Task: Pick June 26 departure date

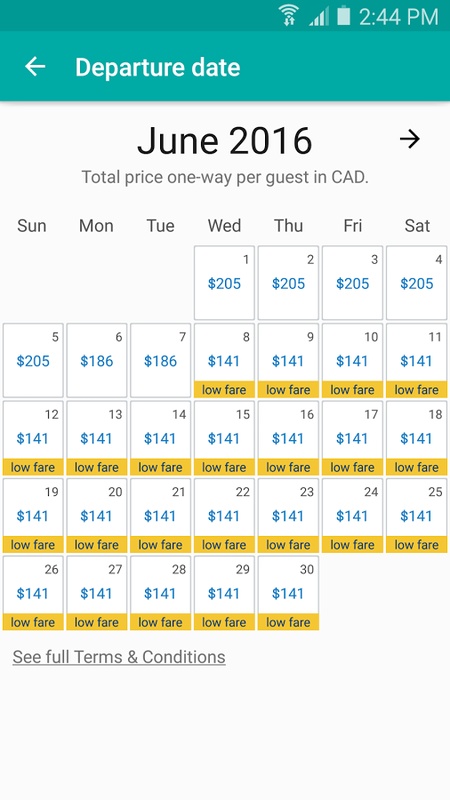Action: point(33,593)
